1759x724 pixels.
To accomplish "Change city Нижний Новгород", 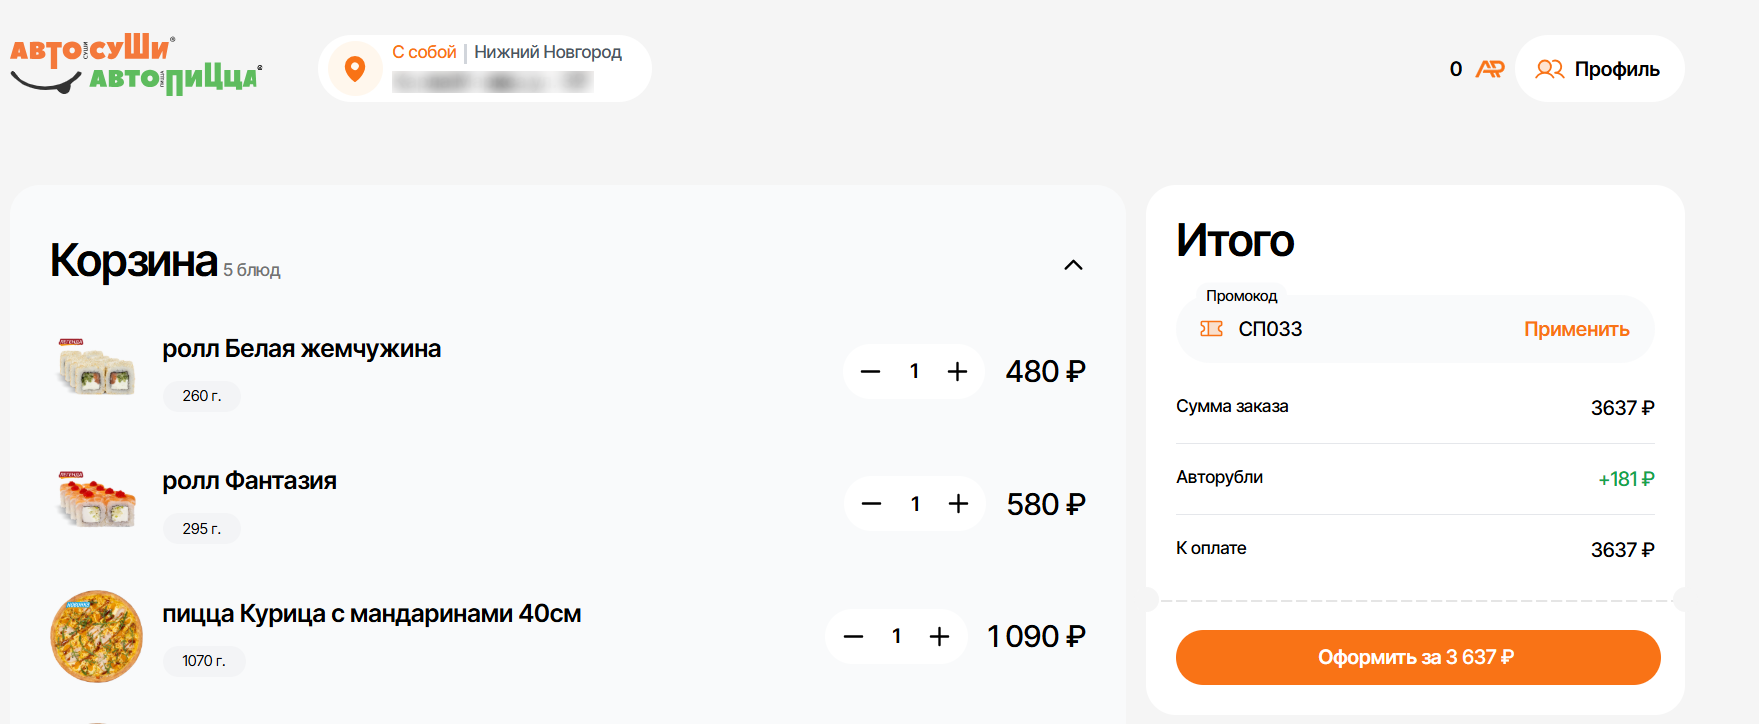I will (548, 52).
